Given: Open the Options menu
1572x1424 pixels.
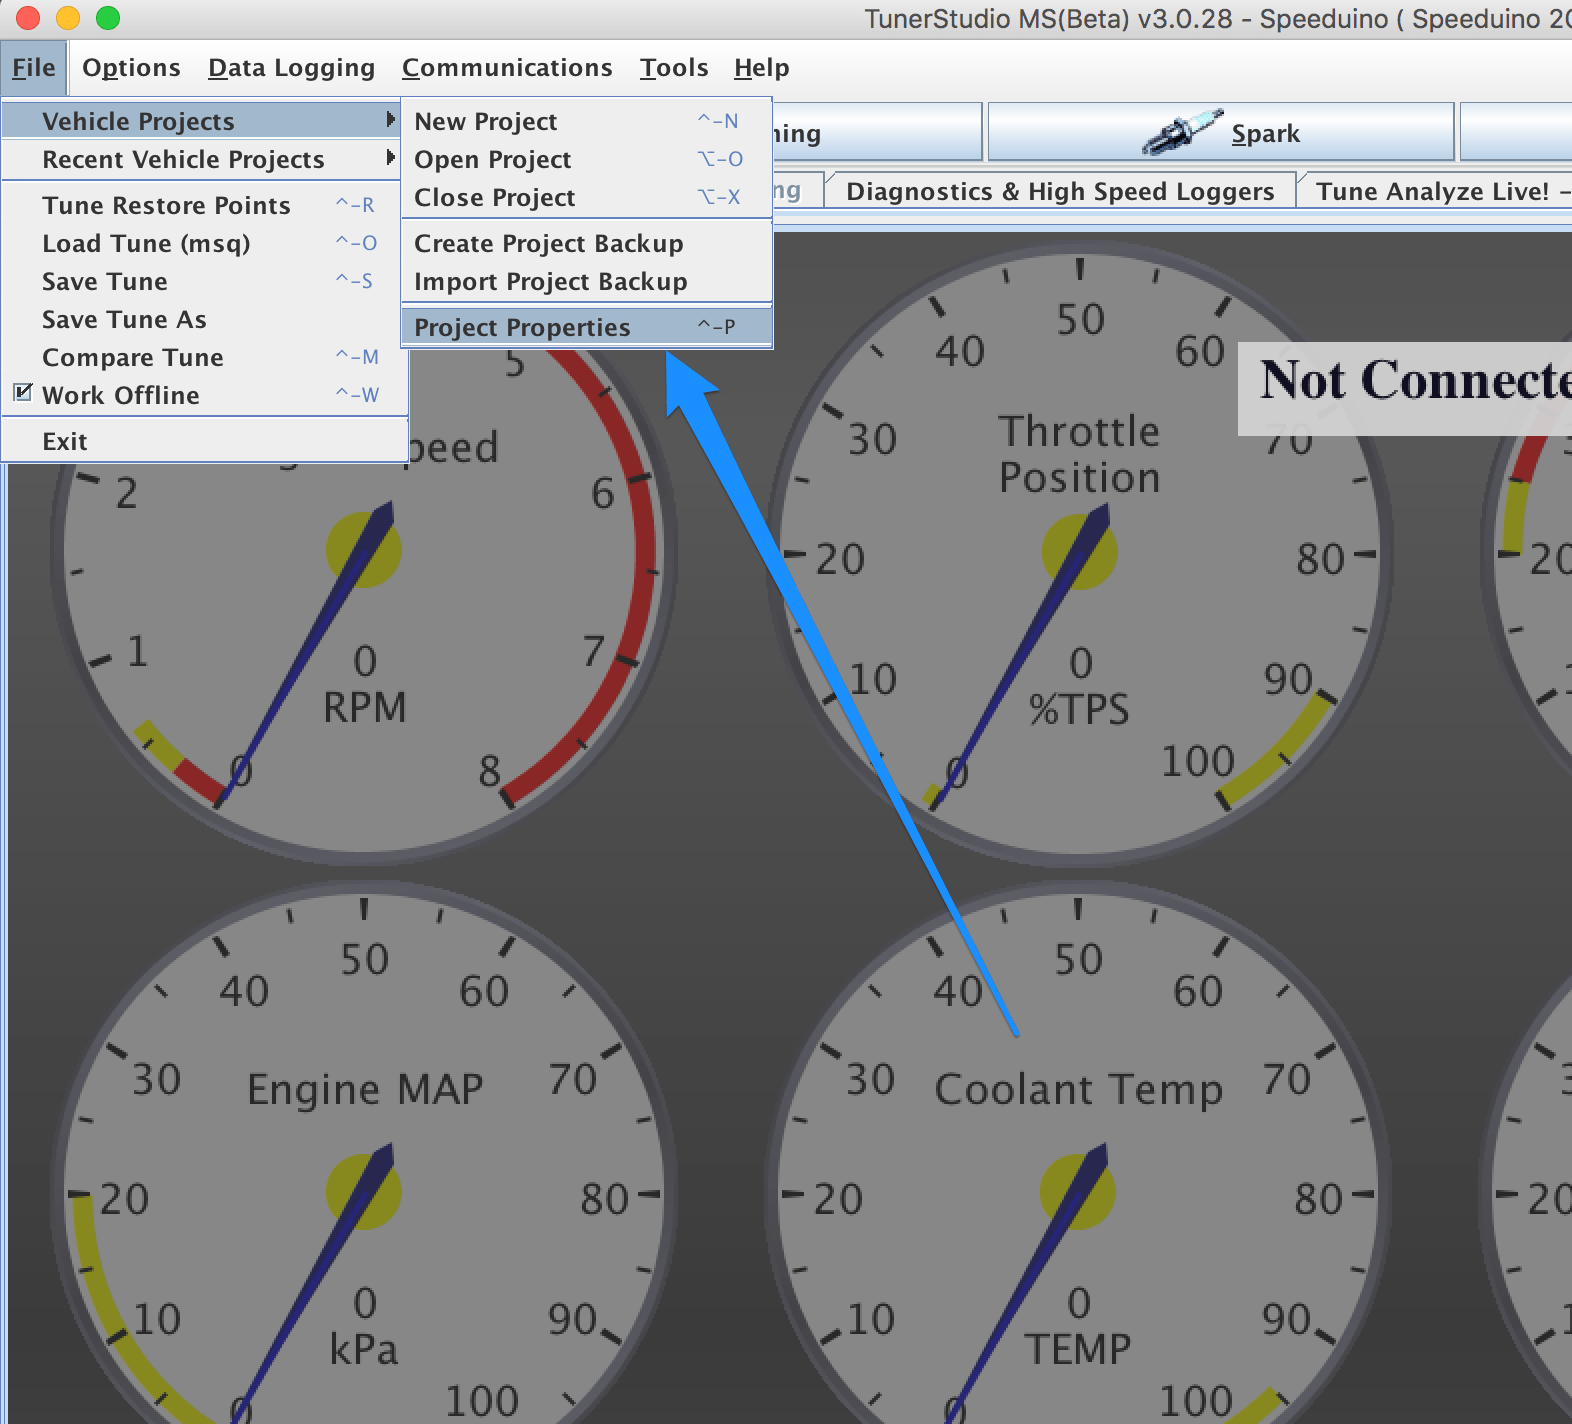Looking at the screenshot, I should [131, 68].
